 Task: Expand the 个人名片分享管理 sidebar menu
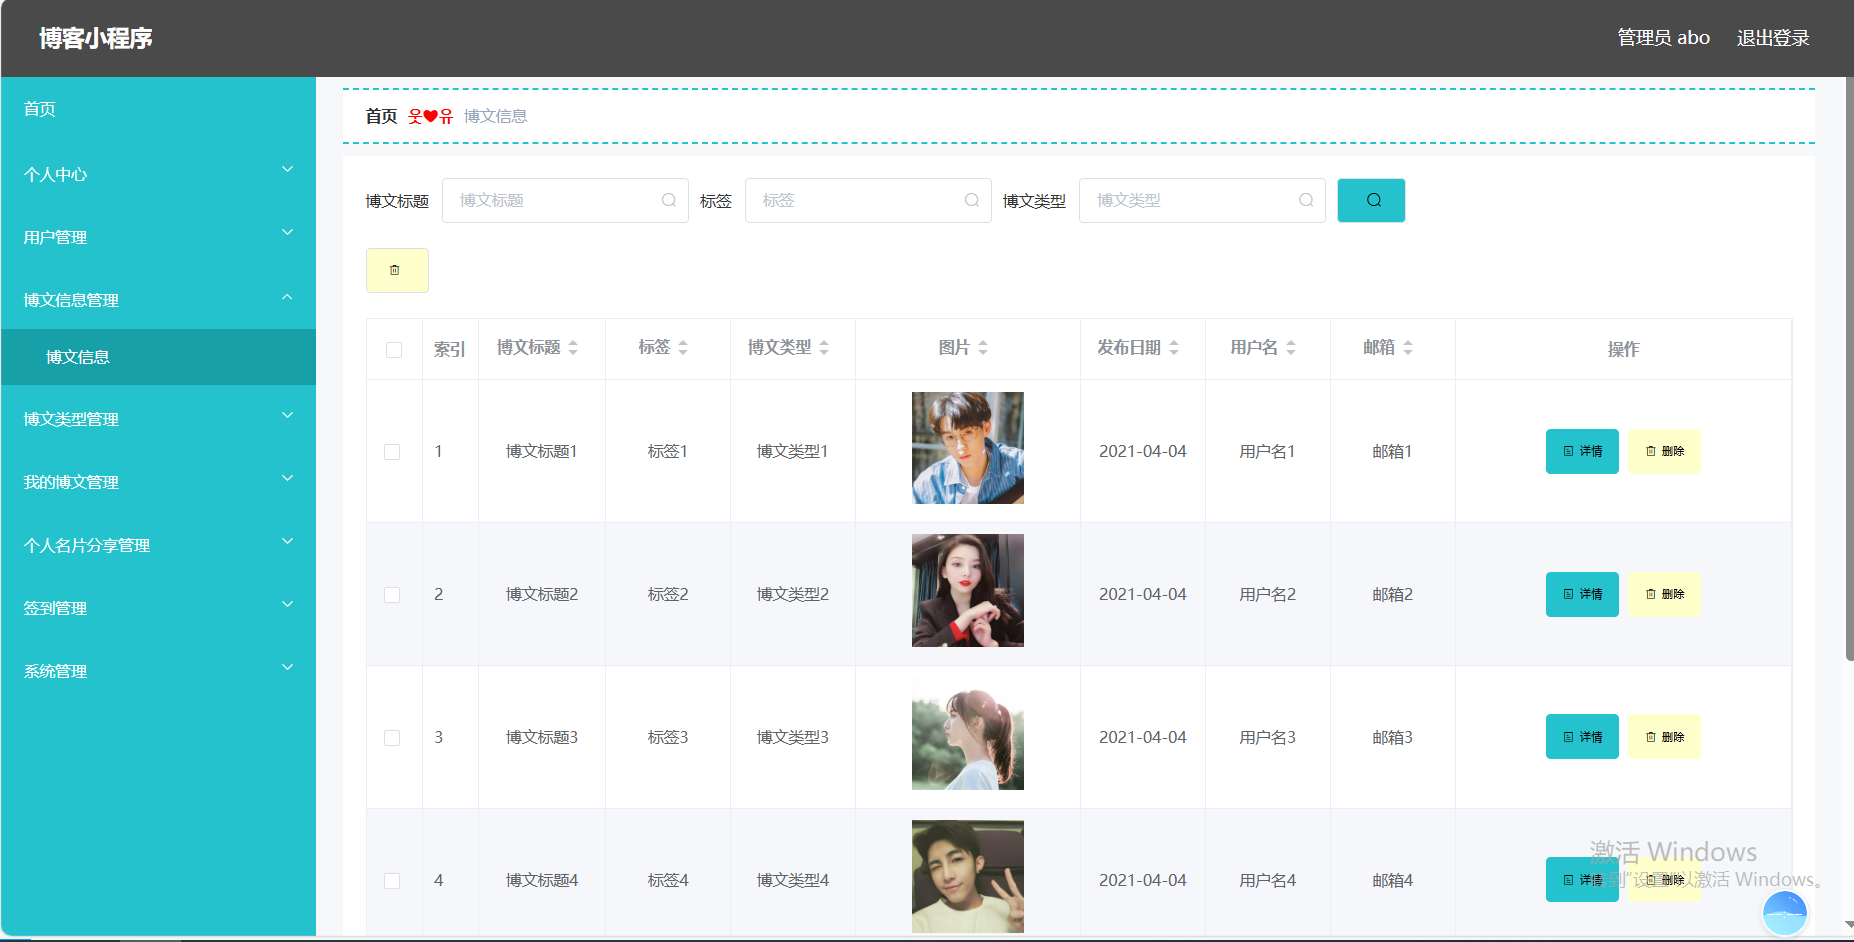click(x=158, y=545)
